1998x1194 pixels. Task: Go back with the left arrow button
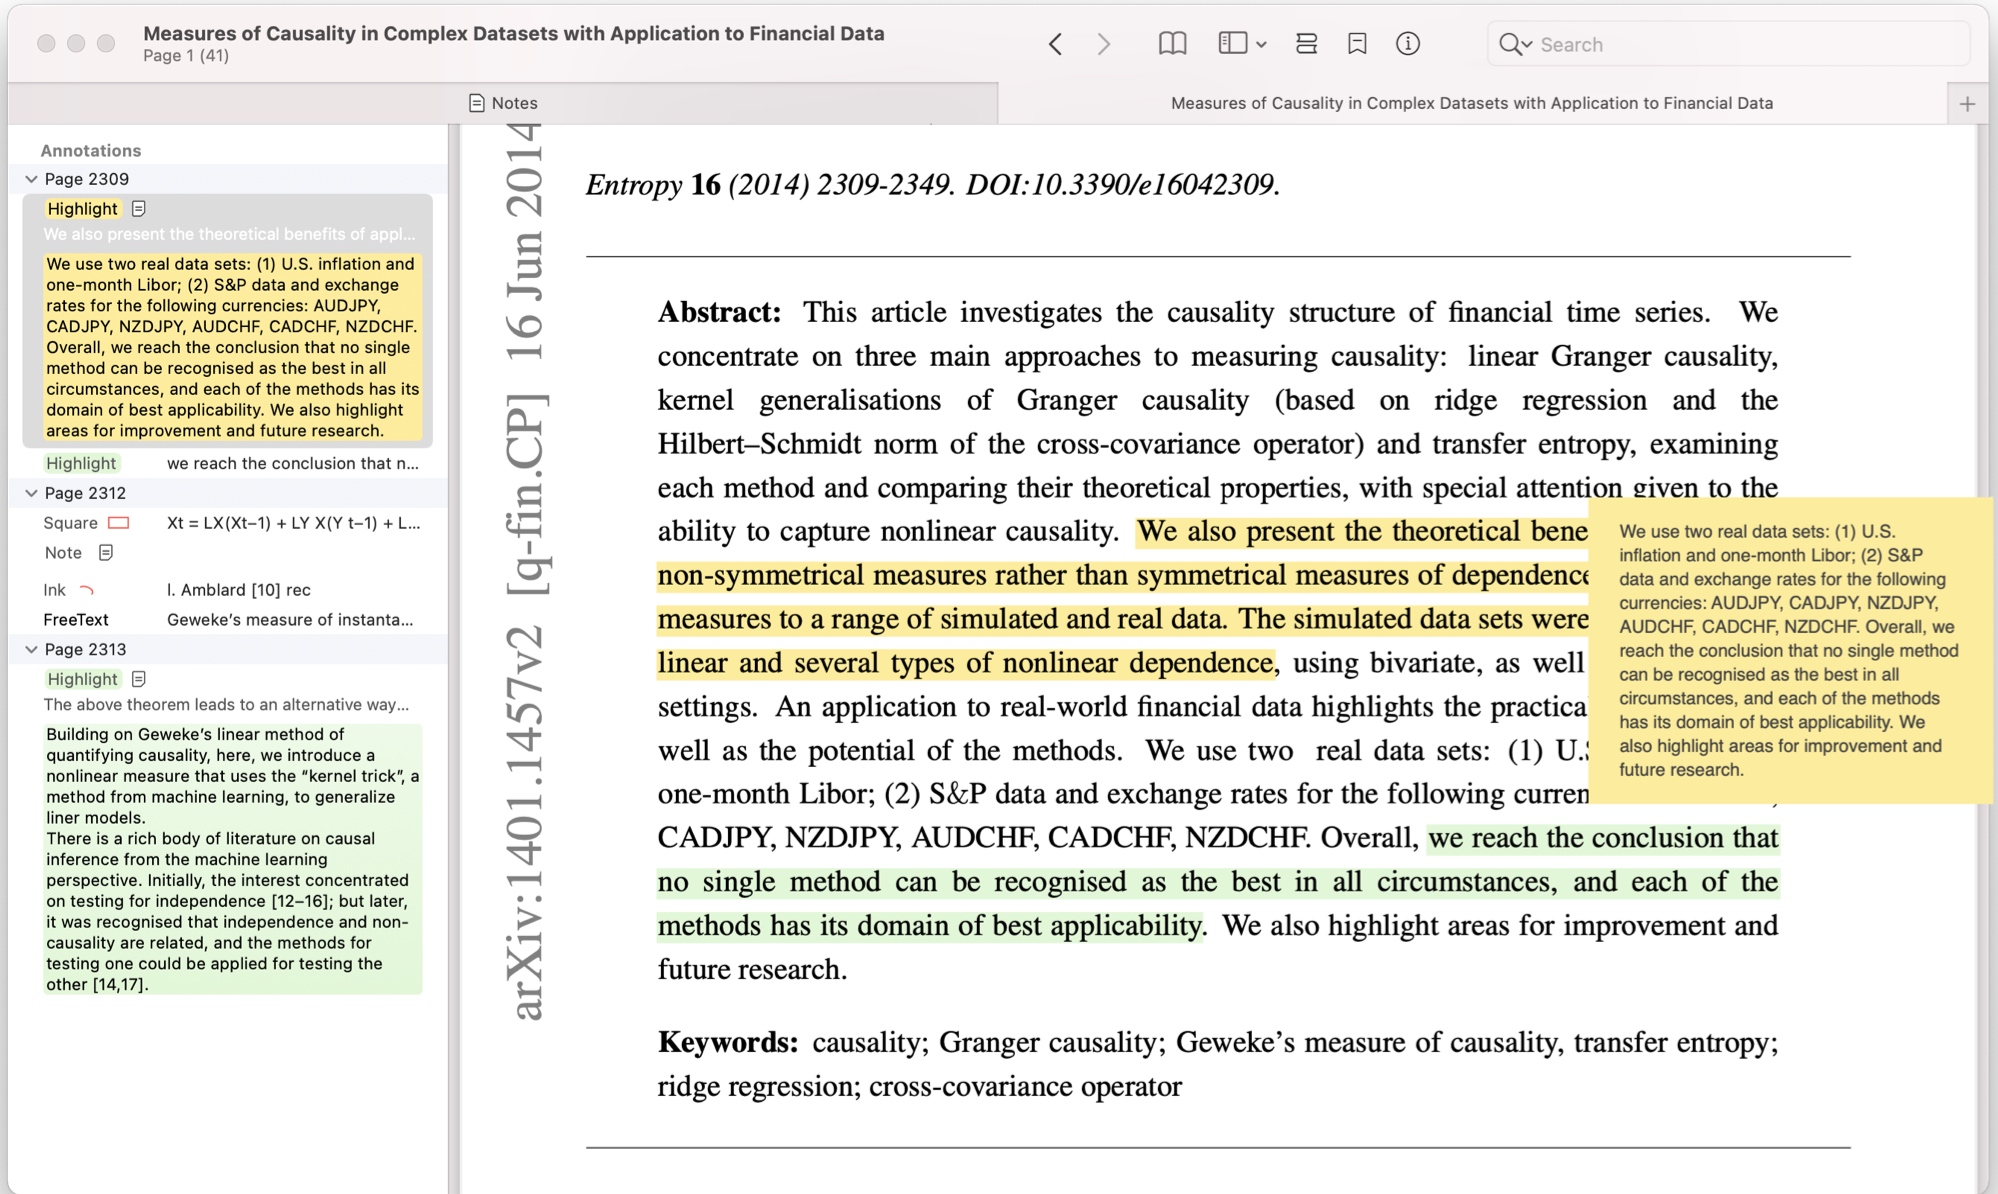tap(1055, 44)
